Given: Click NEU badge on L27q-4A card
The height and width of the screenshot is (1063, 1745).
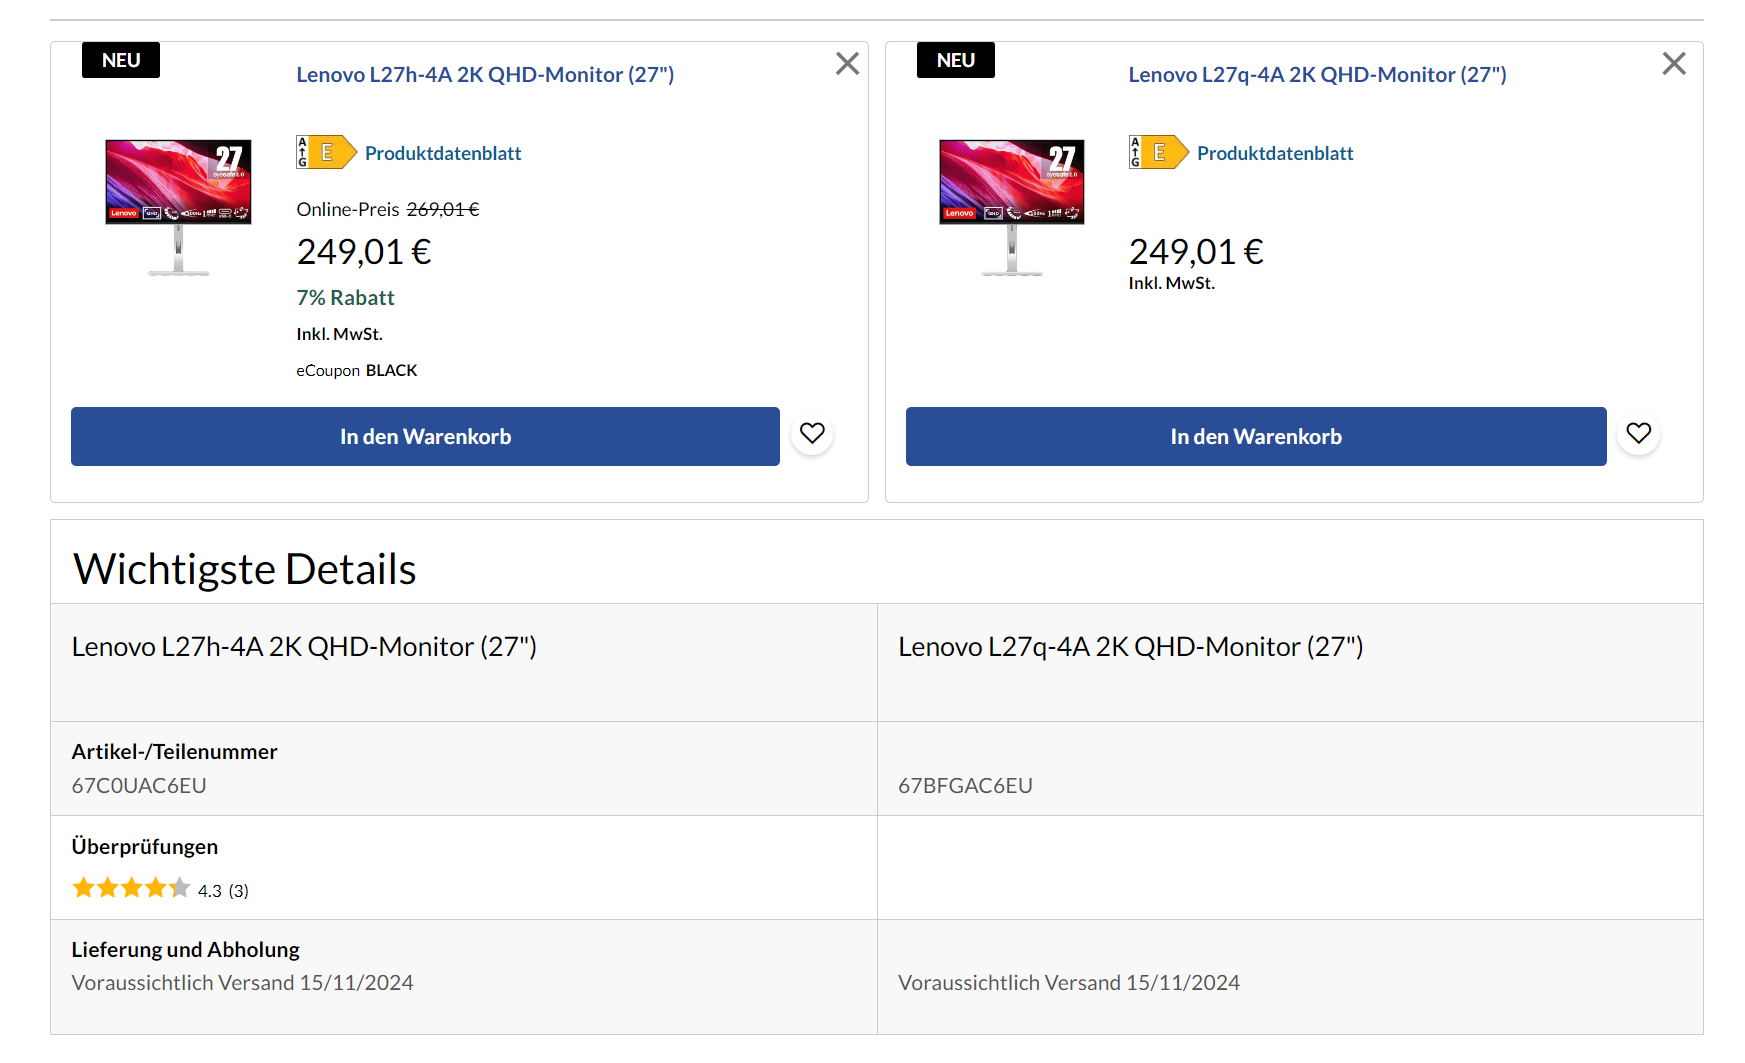Looking at the screenshot, I should (x=955, y=60).
